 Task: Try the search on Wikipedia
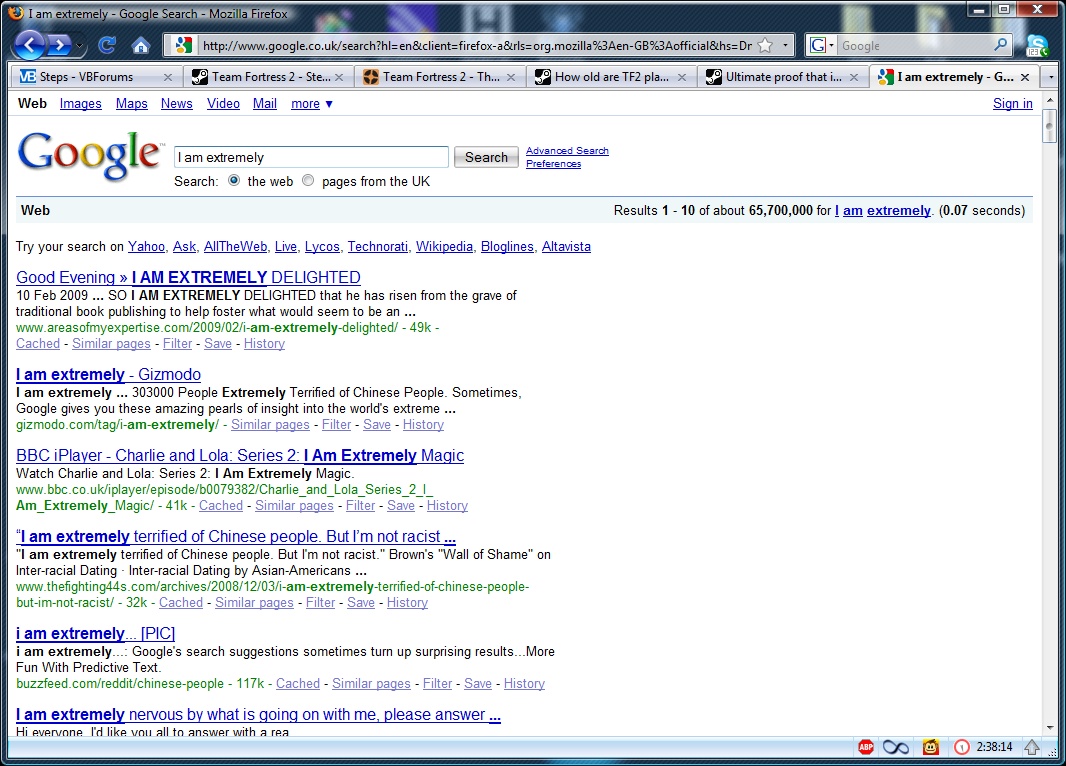[x=444, y=246]
